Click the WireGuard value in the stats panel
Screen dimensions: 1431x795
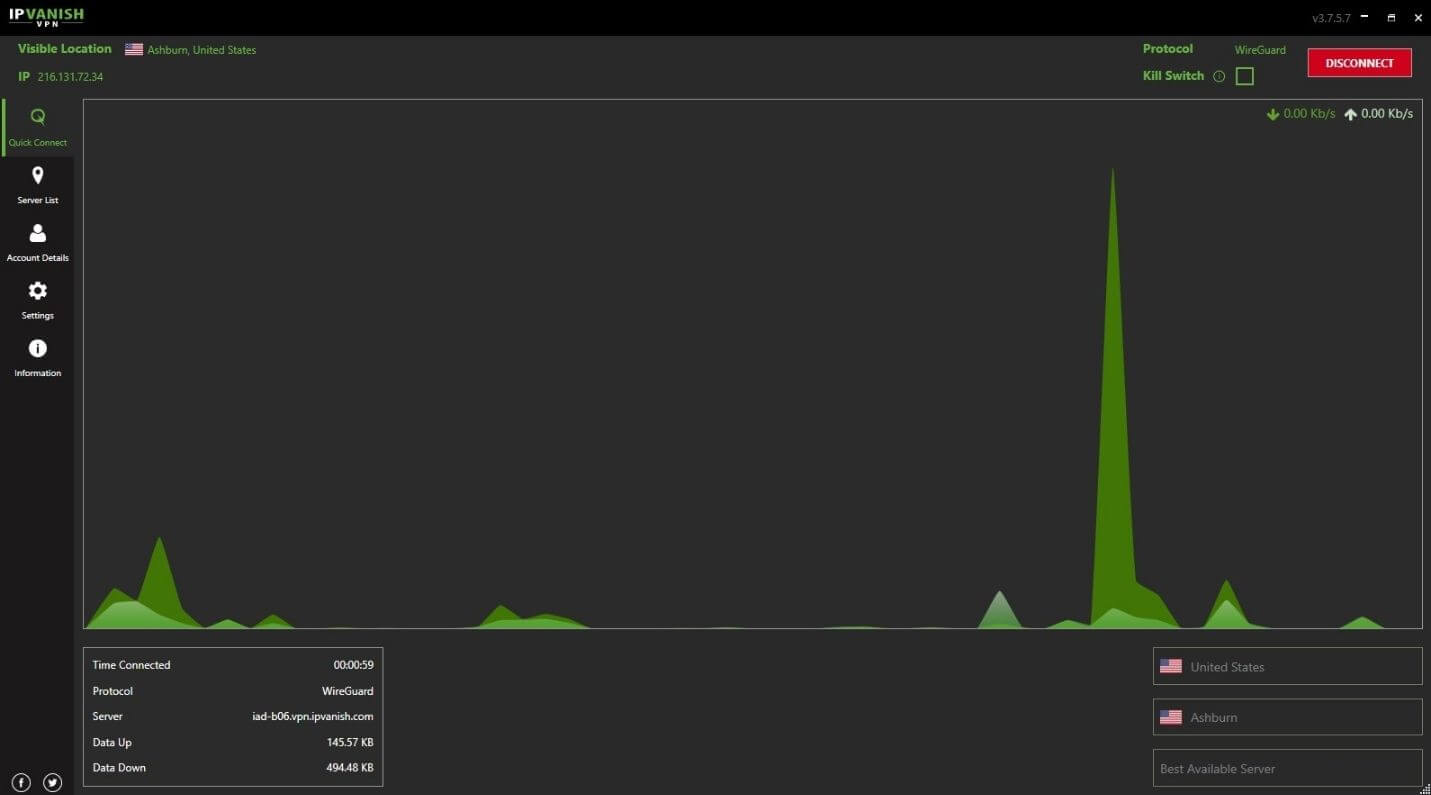[x=348, y=691]
